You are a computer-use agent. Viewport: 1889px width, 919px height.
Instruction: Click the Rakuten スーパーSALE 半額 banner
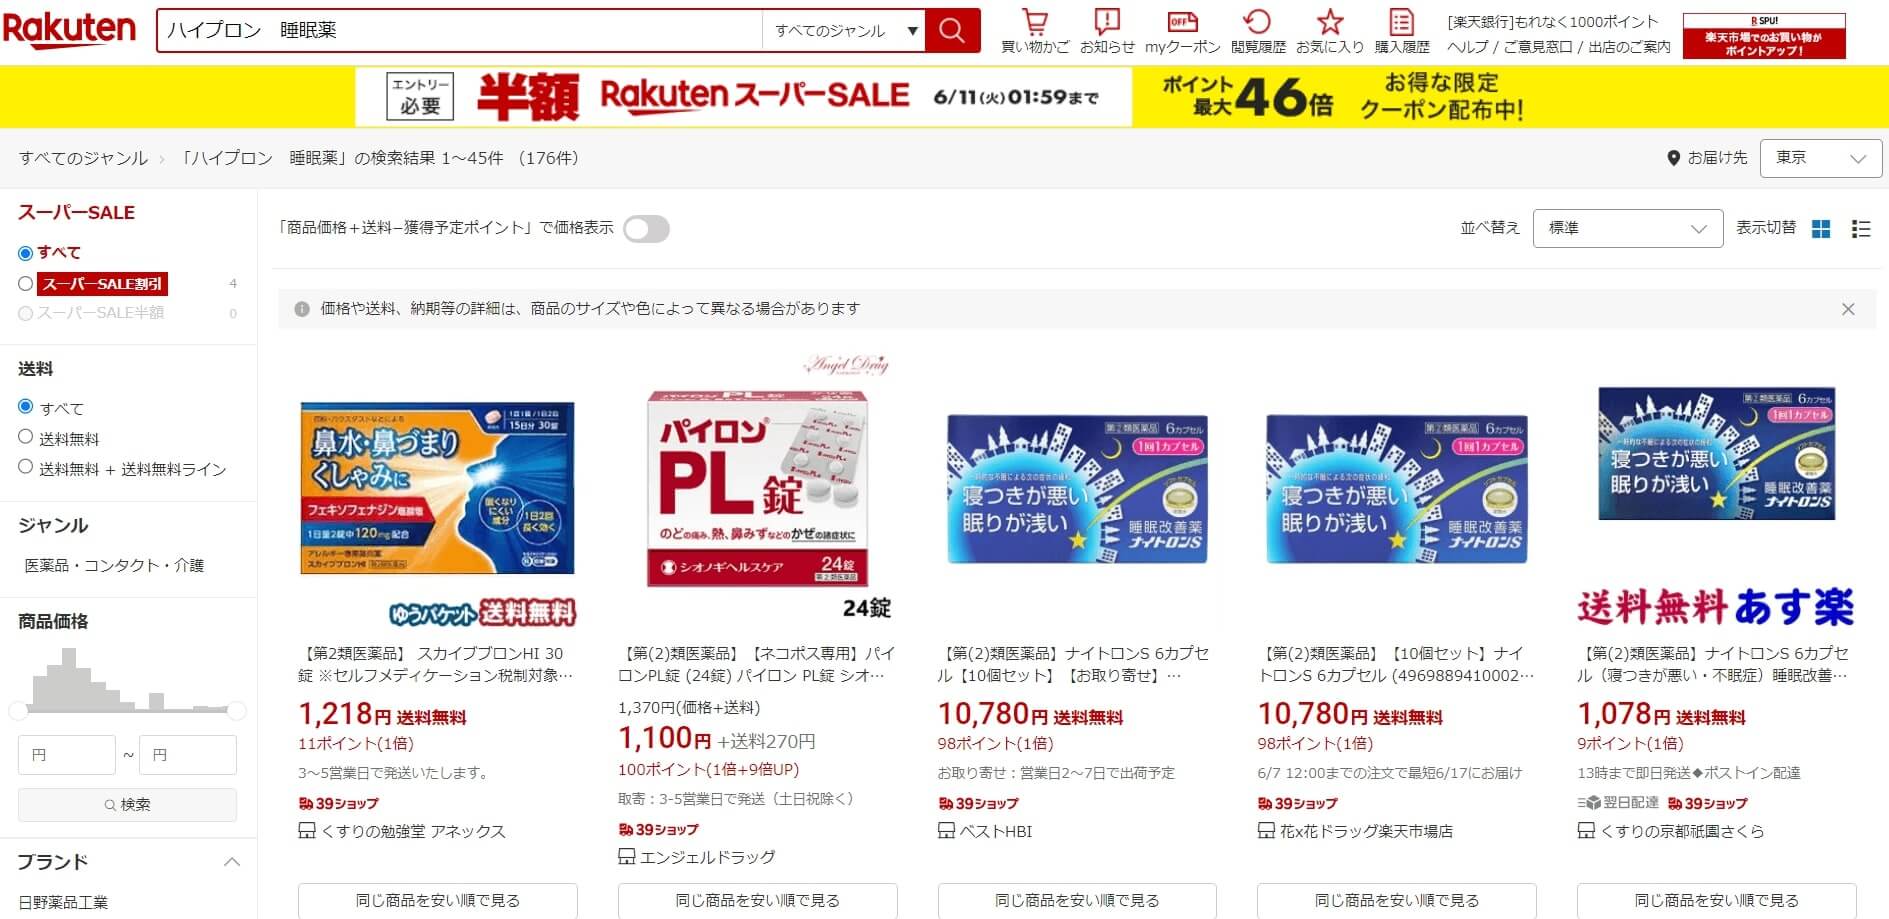tap(743, 97)
